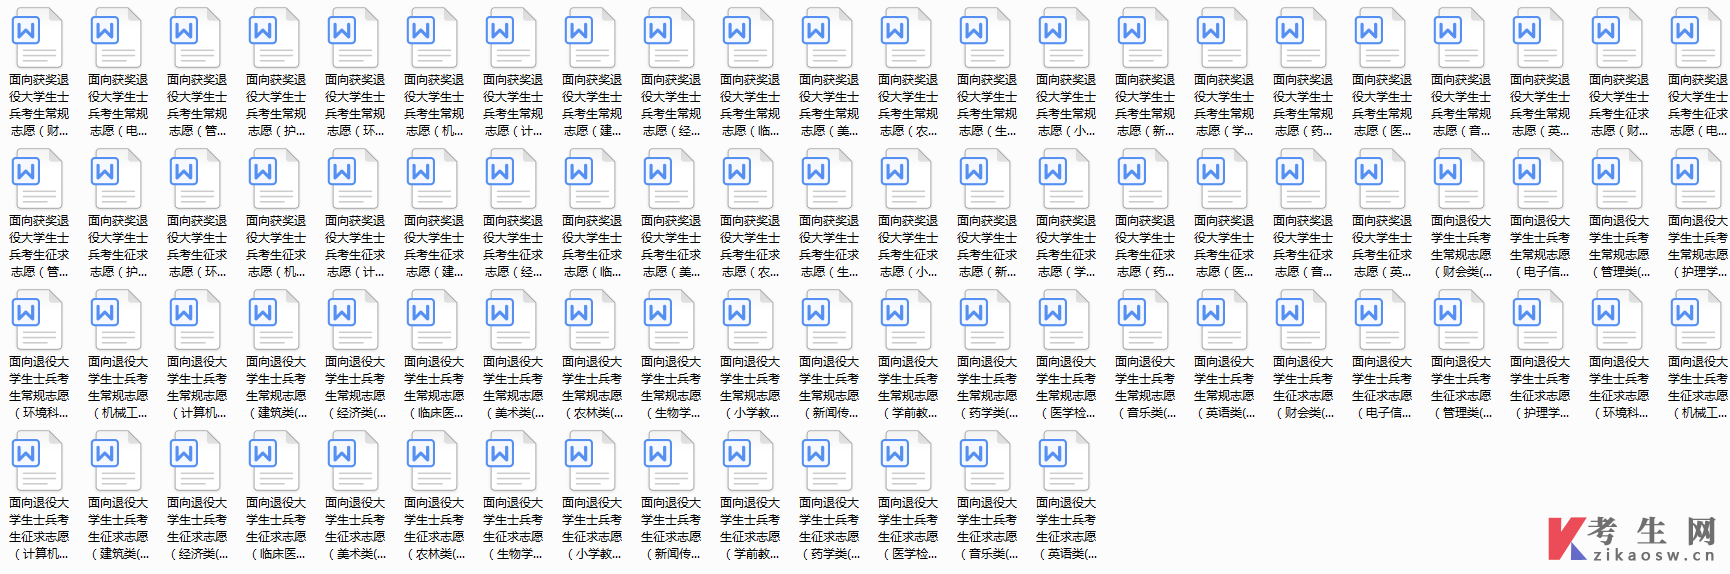Click file name 退役大学生…常规志愿（管理类…
The height and width of the screenshot is (574, 1730).
click(1619, 246)
